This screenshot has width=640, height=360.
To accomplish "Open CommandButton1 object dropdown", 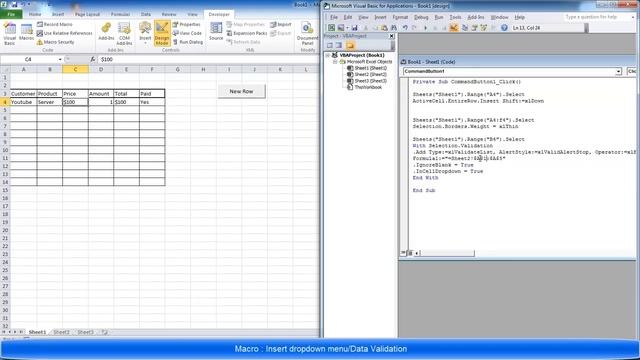I will tap(618, 71).
